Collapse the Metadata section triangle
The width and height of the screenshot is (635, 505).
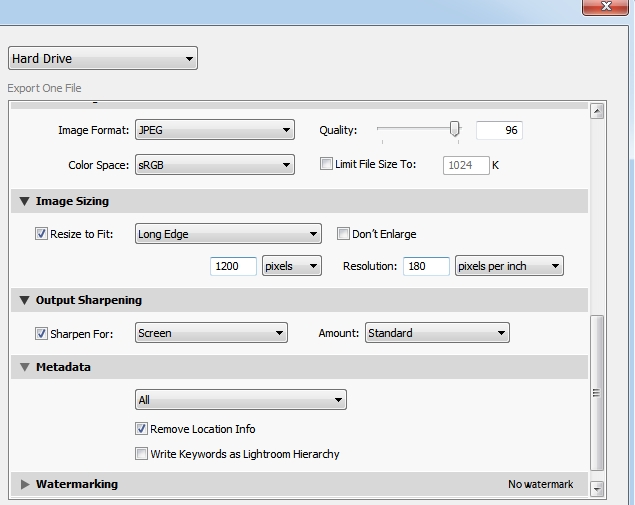click(24, 367)
